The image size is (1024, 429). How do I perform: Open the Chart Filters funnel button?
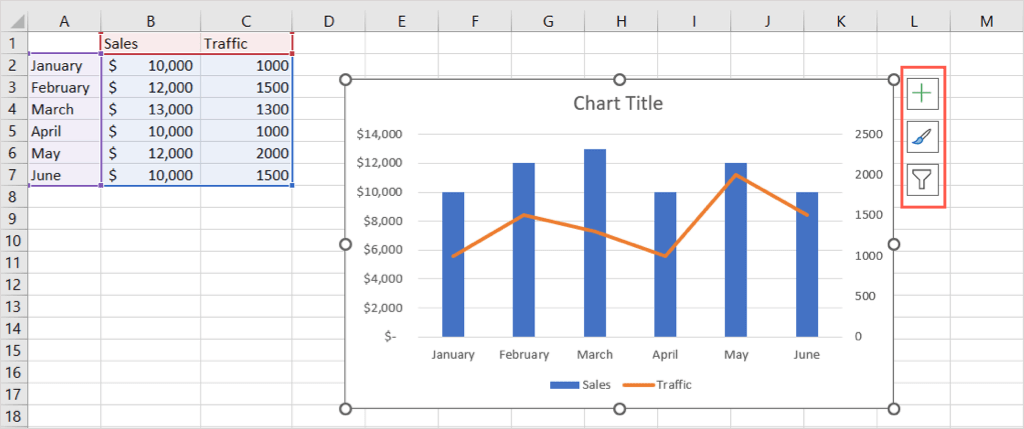[x=922, y=180]
